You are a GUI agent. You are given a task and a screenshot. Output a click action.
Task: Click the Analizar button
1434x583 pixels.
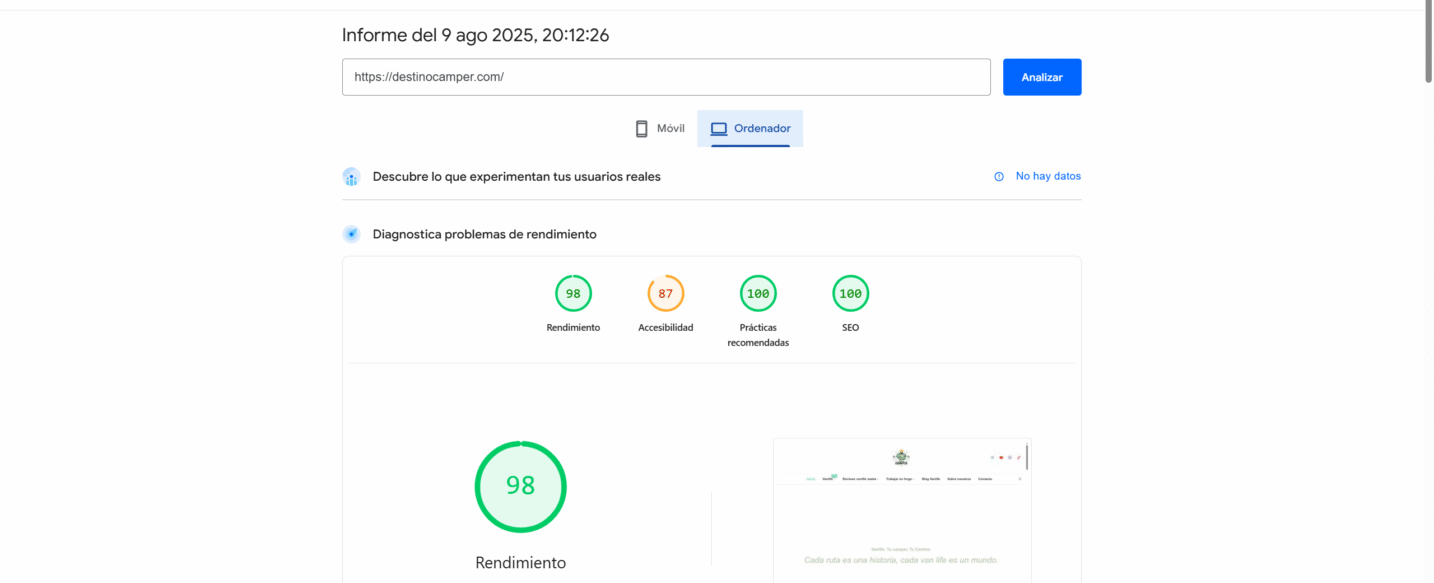[1042, 77]
